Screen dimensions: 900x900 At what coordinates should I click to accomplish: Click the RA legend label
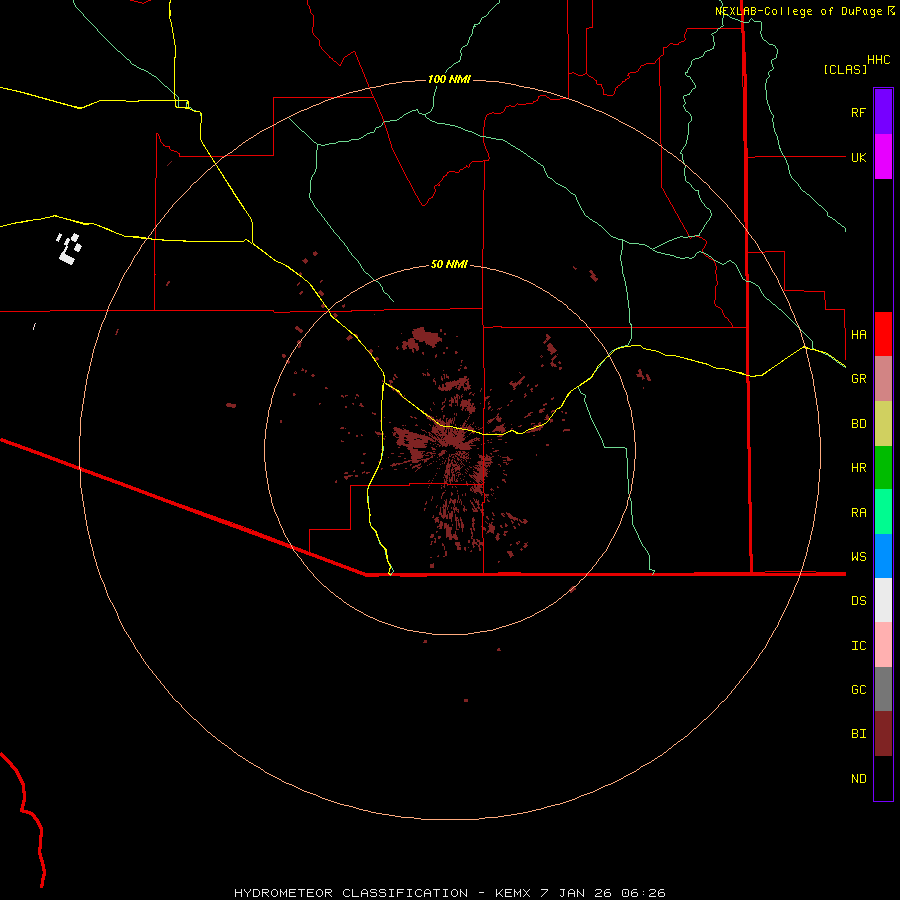858,513
